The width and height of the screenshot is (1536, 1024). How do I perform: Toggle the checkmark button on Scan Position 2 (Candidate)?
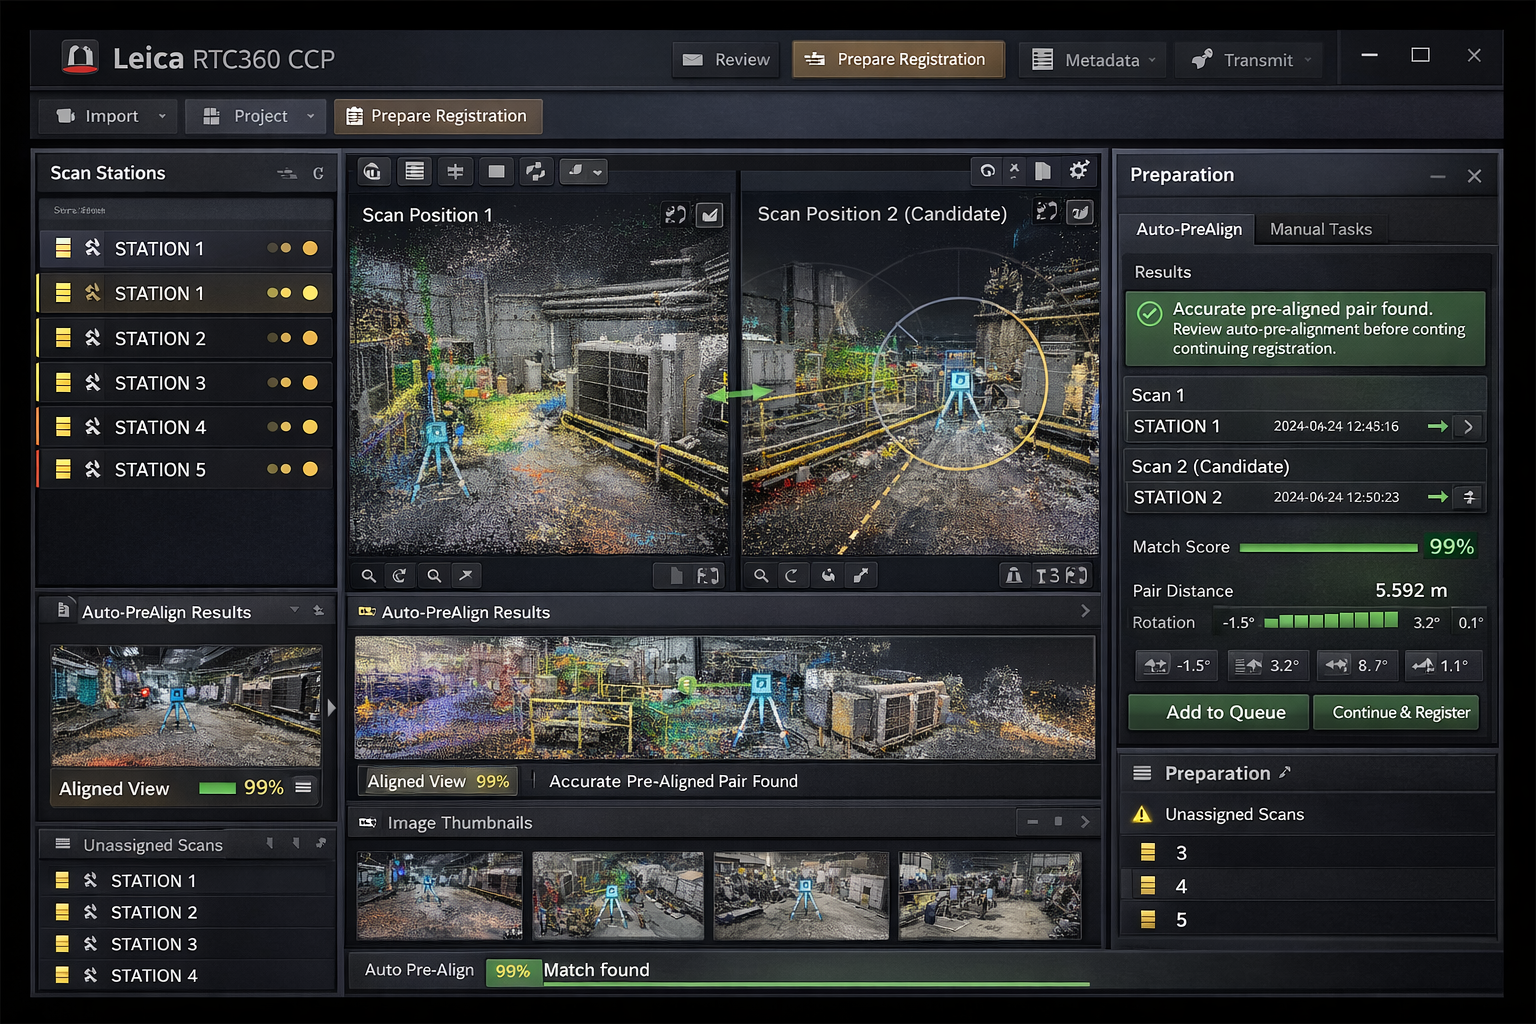click(1080, 213)
